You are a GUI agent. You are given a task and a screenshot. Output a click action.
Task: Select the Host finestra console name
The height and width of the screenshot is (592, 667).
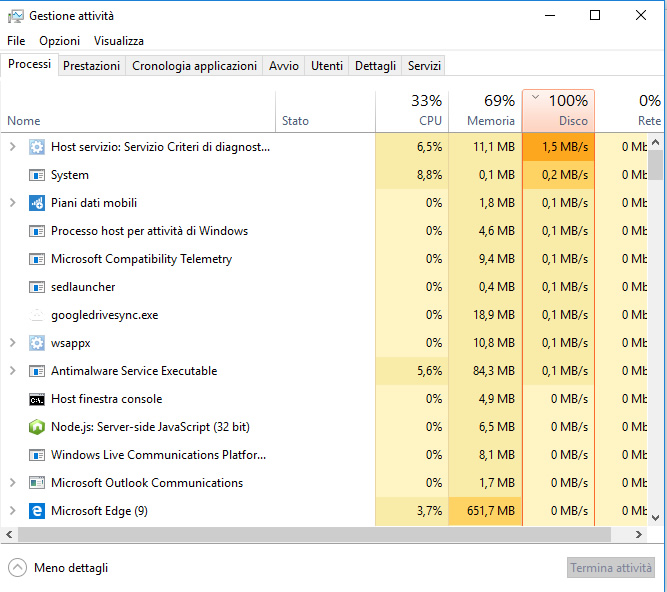coord(106,399)
